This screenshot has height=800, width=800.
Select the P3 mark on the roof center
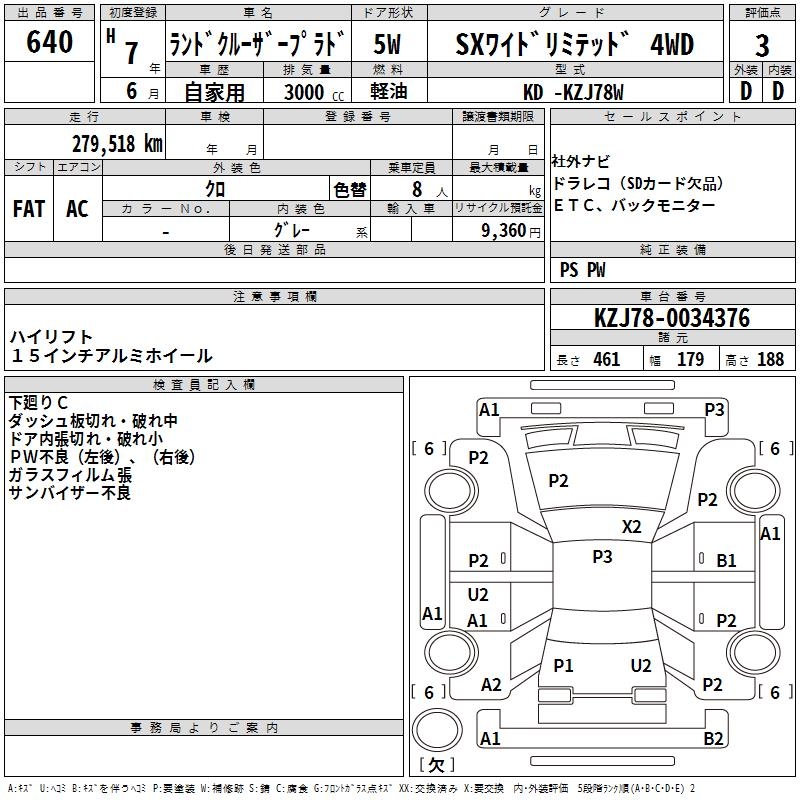(602, 557)
